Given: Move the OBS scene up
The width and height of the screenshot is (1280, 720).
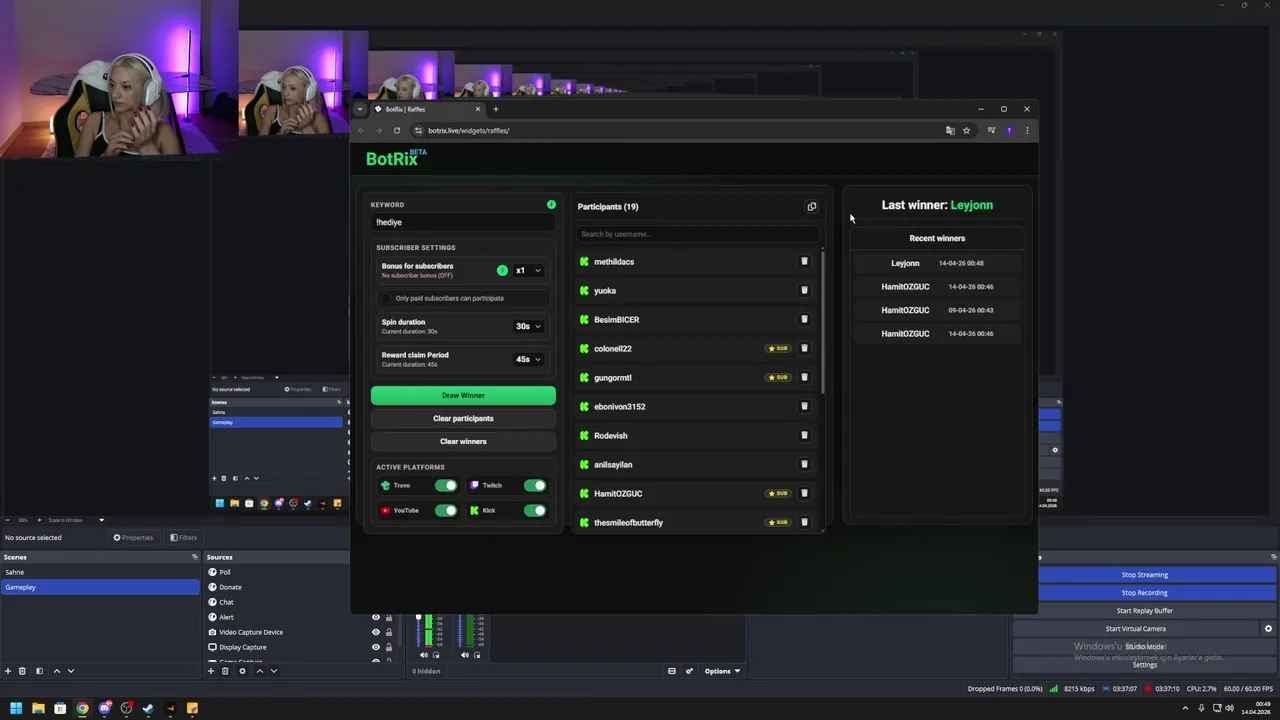Looking at the screenshot, I should [56, 671].
